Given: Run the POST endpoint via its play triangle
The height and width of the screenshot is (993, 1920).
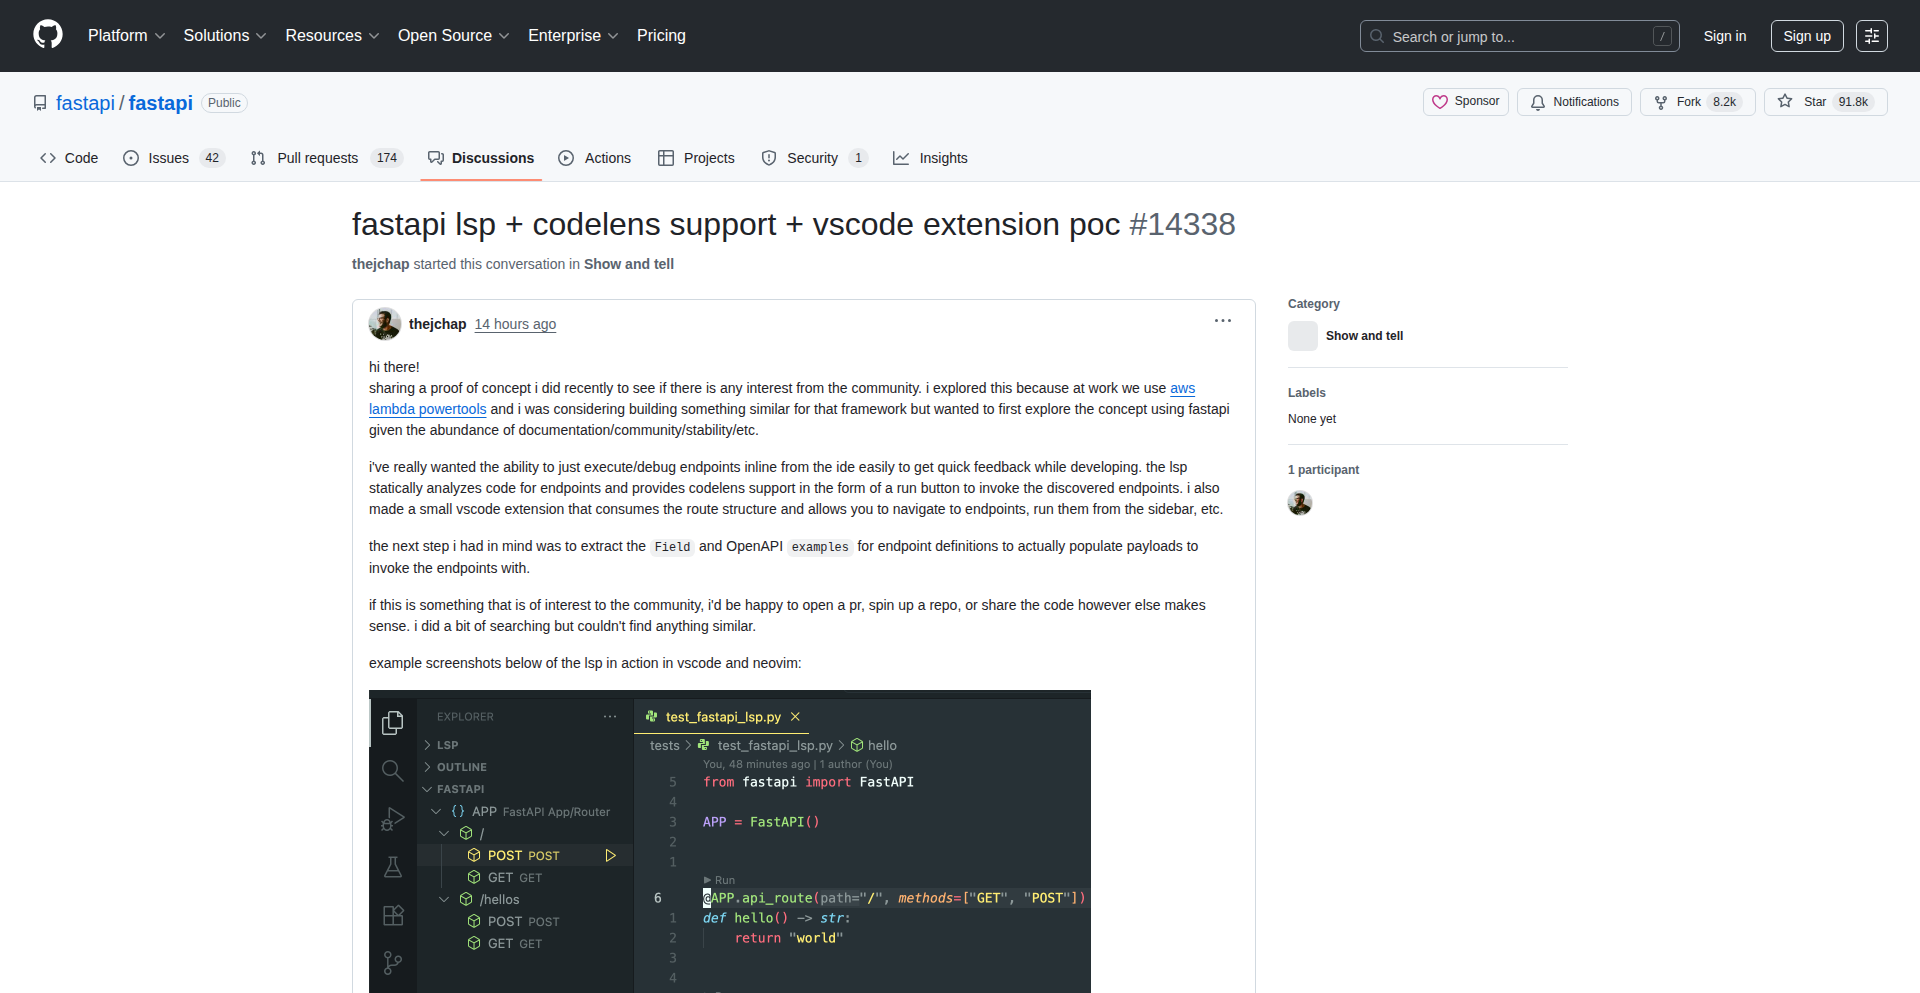Looking at the screenshot, I should pyautogui.click(x=610, y=855).
